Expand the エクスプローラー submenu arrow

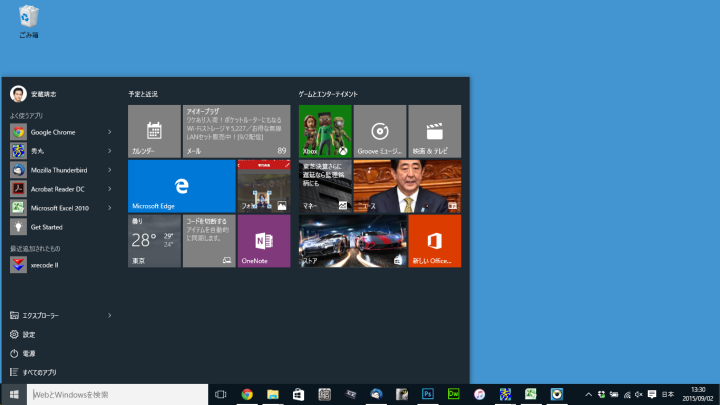[109, 315]
